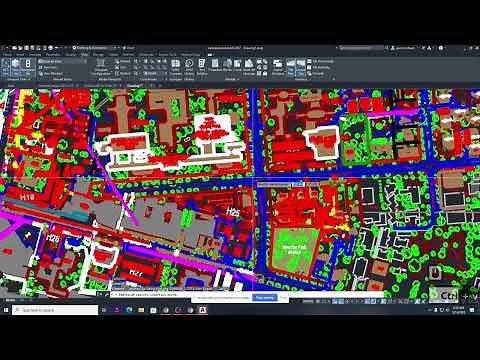
Task: Toggle Layout Tabs in Interface panel
Action: tap(301, 67)
